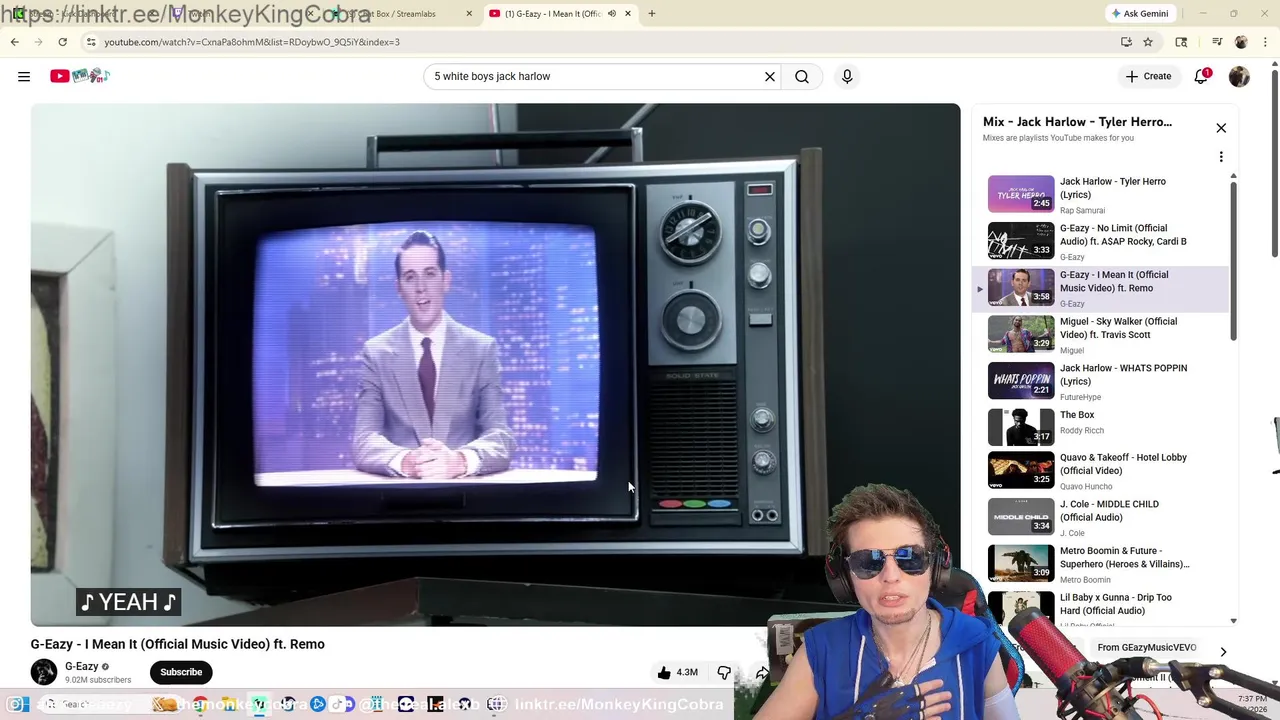Open the Mix playlist options menu
The image size is (1280, 720).
click(x=1221, y=157)
